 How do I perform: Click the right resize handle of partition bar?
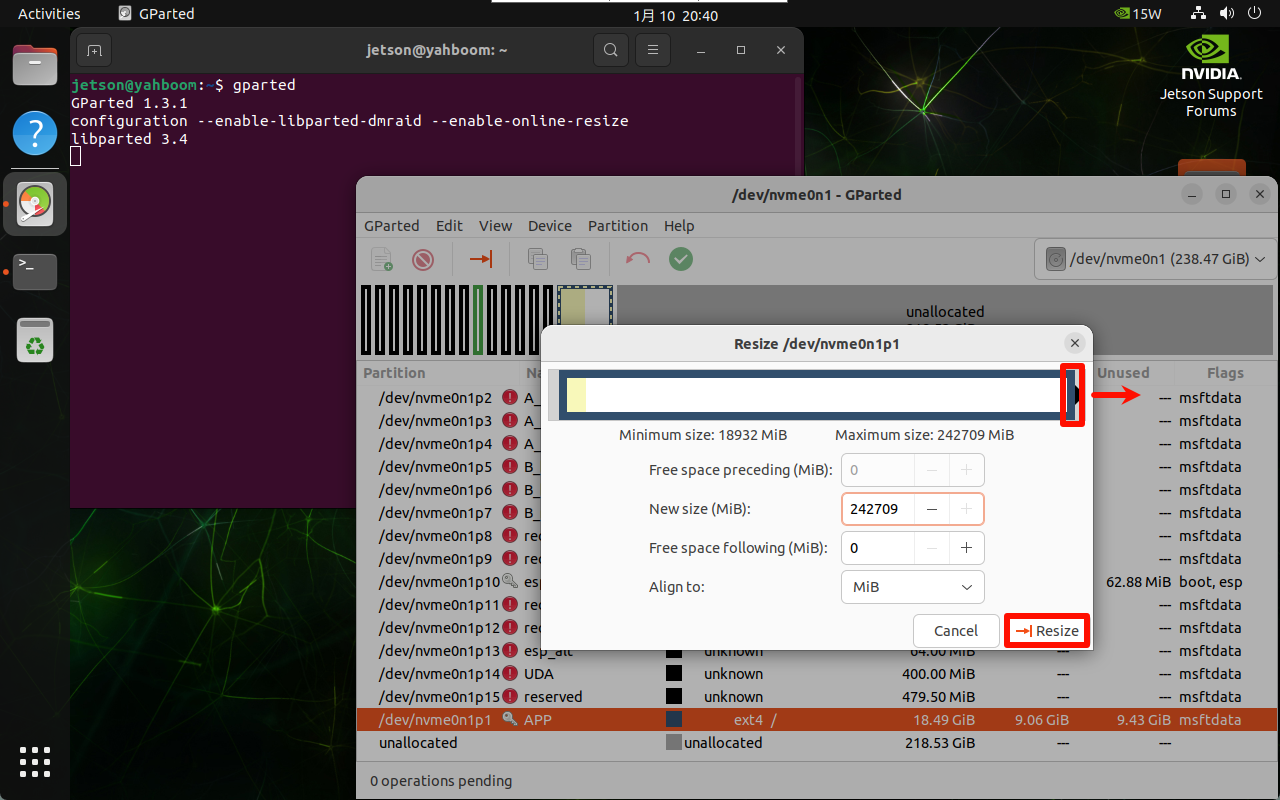pos(1072,395)
